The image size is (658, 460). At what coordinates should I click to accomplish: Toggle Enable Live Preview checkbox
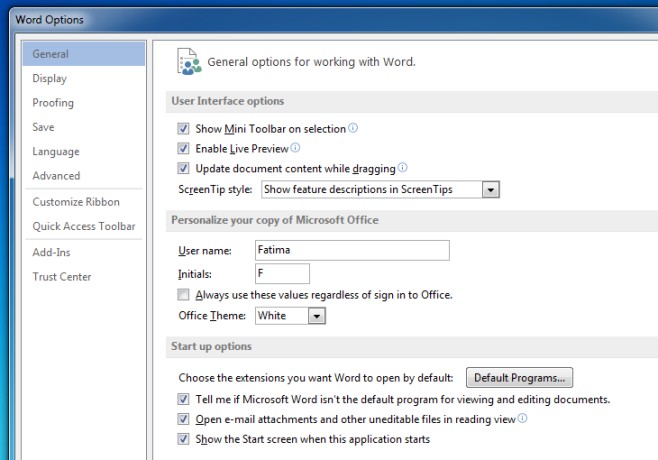(x=183, y=148)
